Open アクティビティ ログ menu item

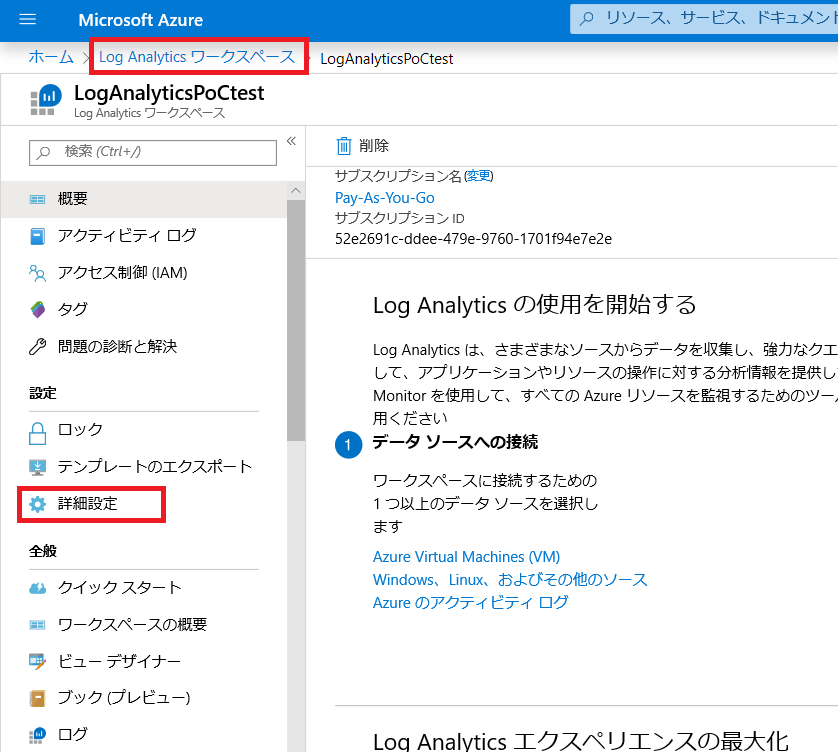(x=144, y=236)
